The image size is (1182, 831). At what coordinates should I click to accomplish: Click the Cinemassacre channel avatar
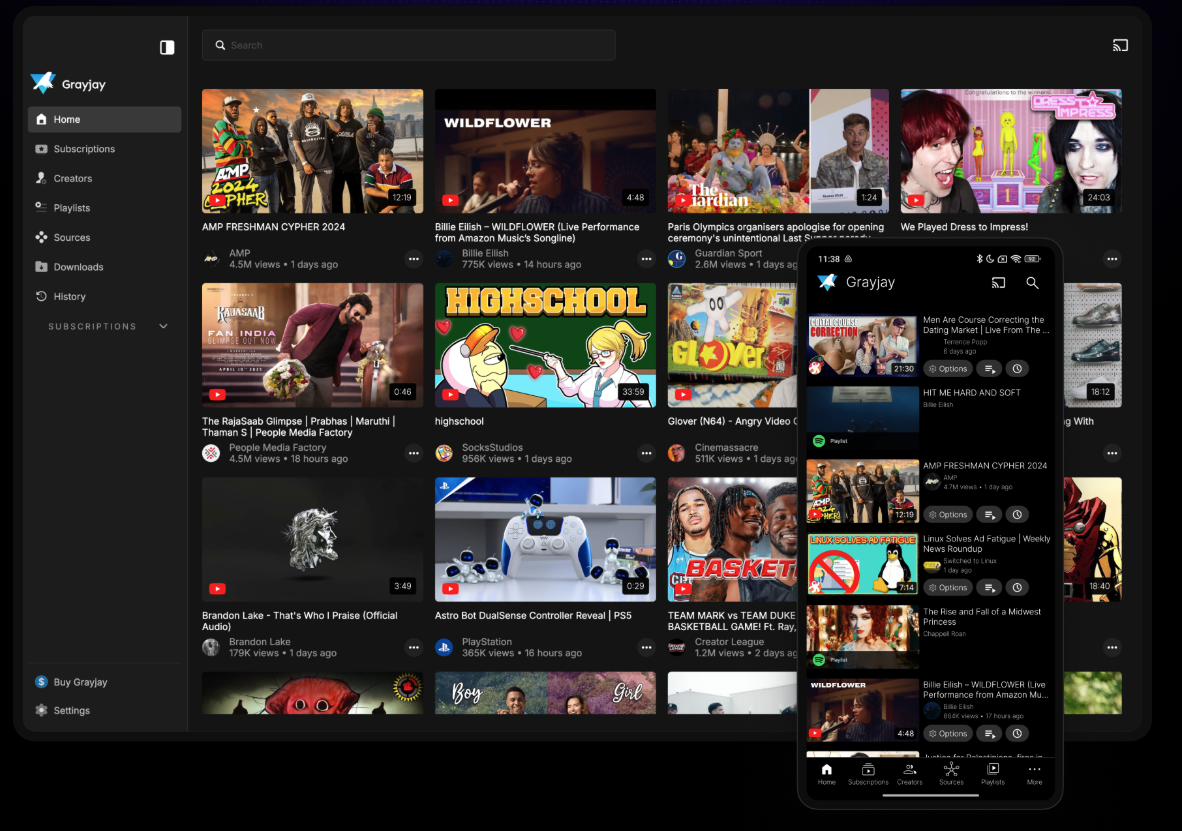pyautogui.click(x=677, y=453)
